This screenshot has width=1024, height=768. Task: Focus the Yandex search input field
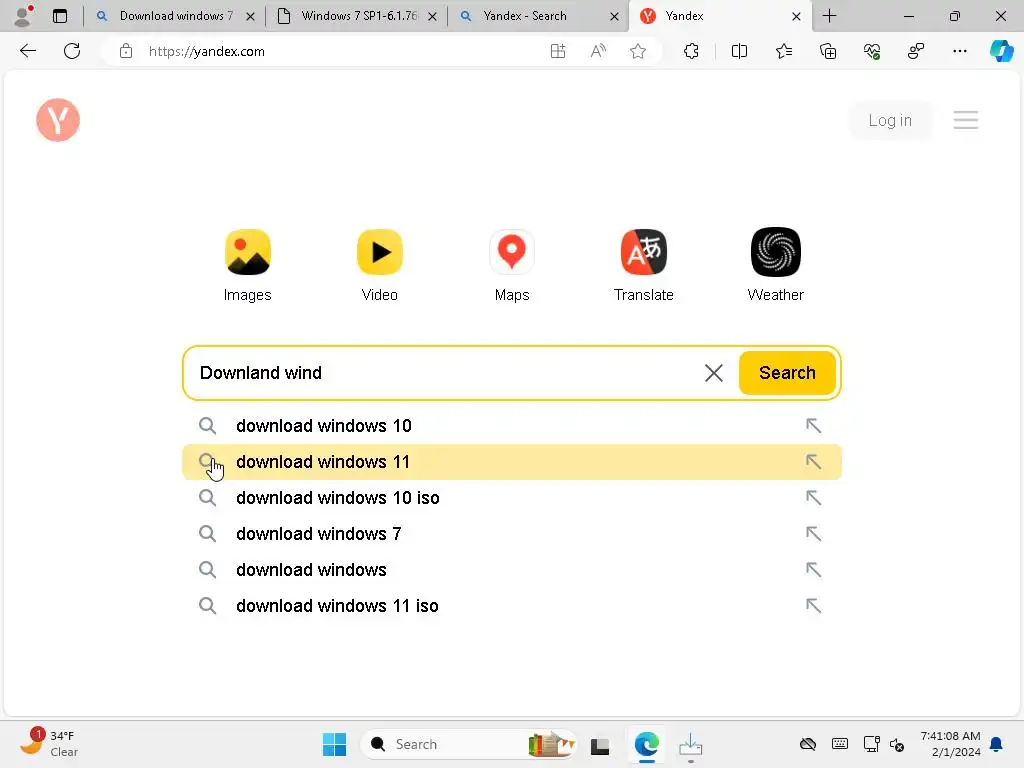click(x=447, y=373)
